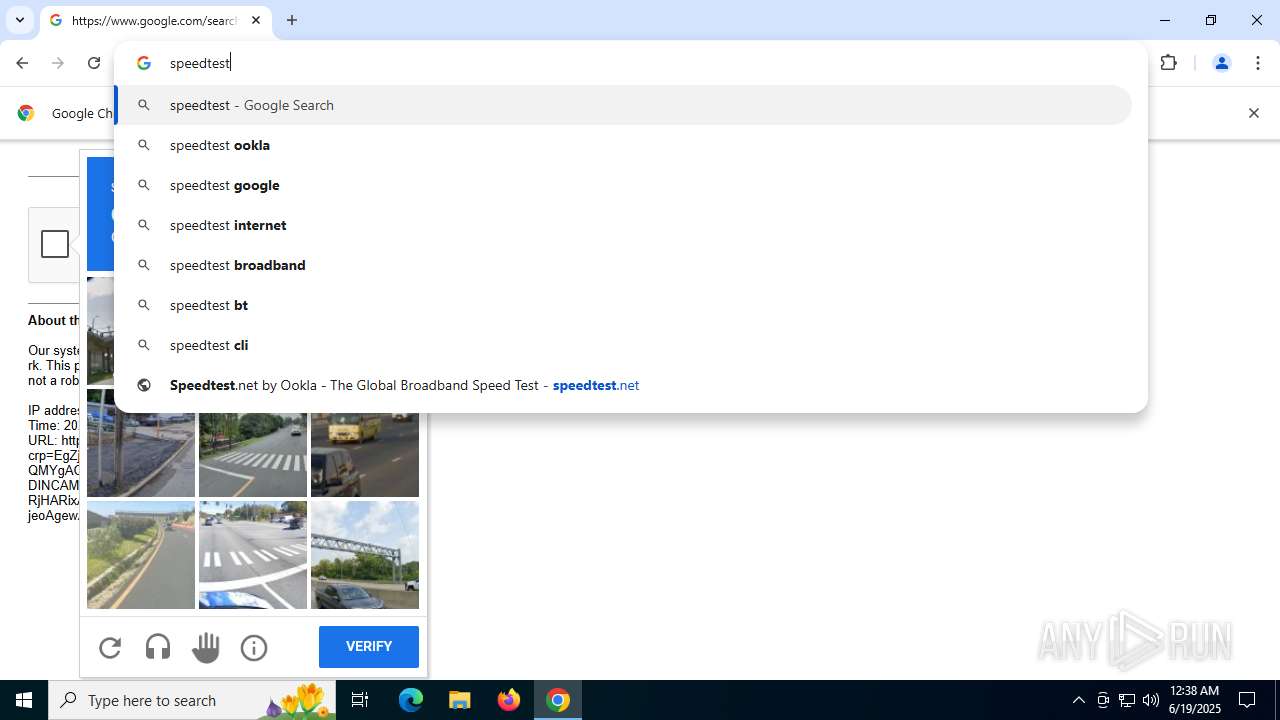The image size is (1280, 720).
Task: Select captcha tile with highway gantry
Action: coord(365,555)
